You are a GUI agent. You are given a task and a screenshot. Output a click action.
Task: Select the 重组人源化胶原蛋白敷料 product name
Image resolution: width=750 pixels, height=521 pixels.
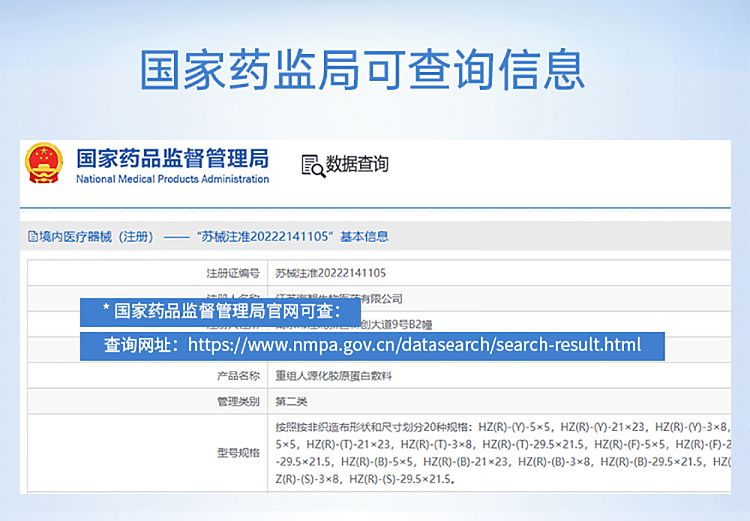pos(333,376)
